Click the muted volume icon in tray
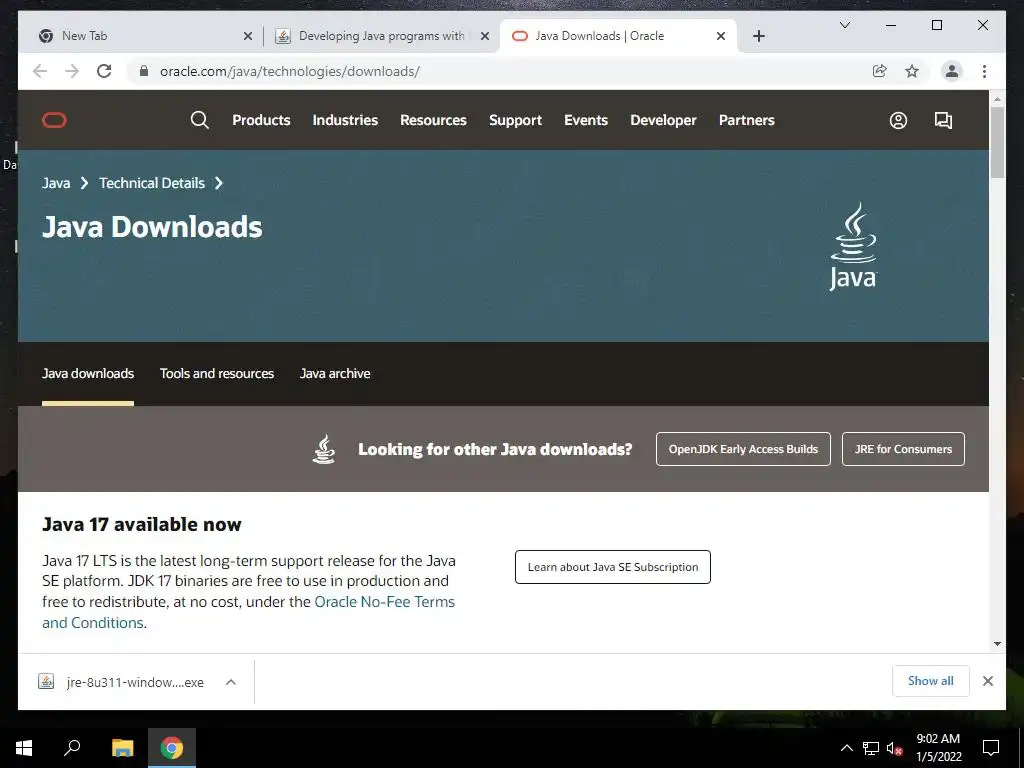The image size is (1024, 768). (x=894, y=748)
